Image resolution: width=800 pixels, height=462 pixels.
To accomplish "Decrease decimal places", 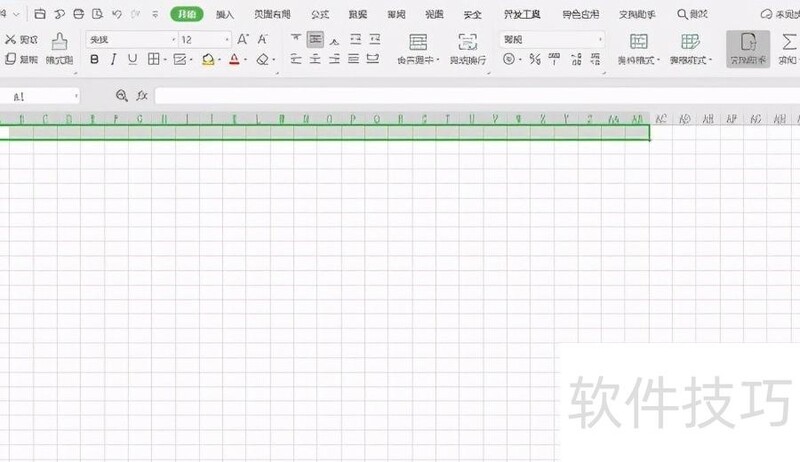I will click(595, 59).
